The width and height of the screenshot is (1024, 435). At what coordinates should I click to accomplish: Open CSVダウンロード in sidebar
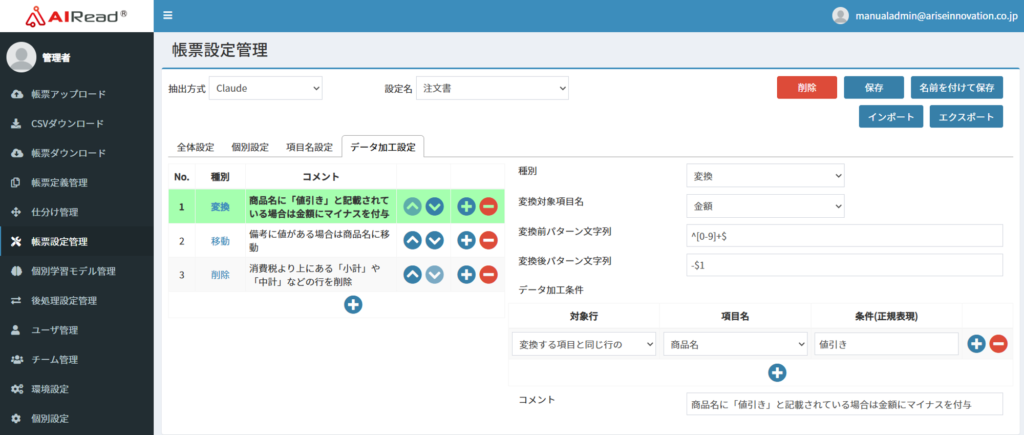tap(76, 123)
